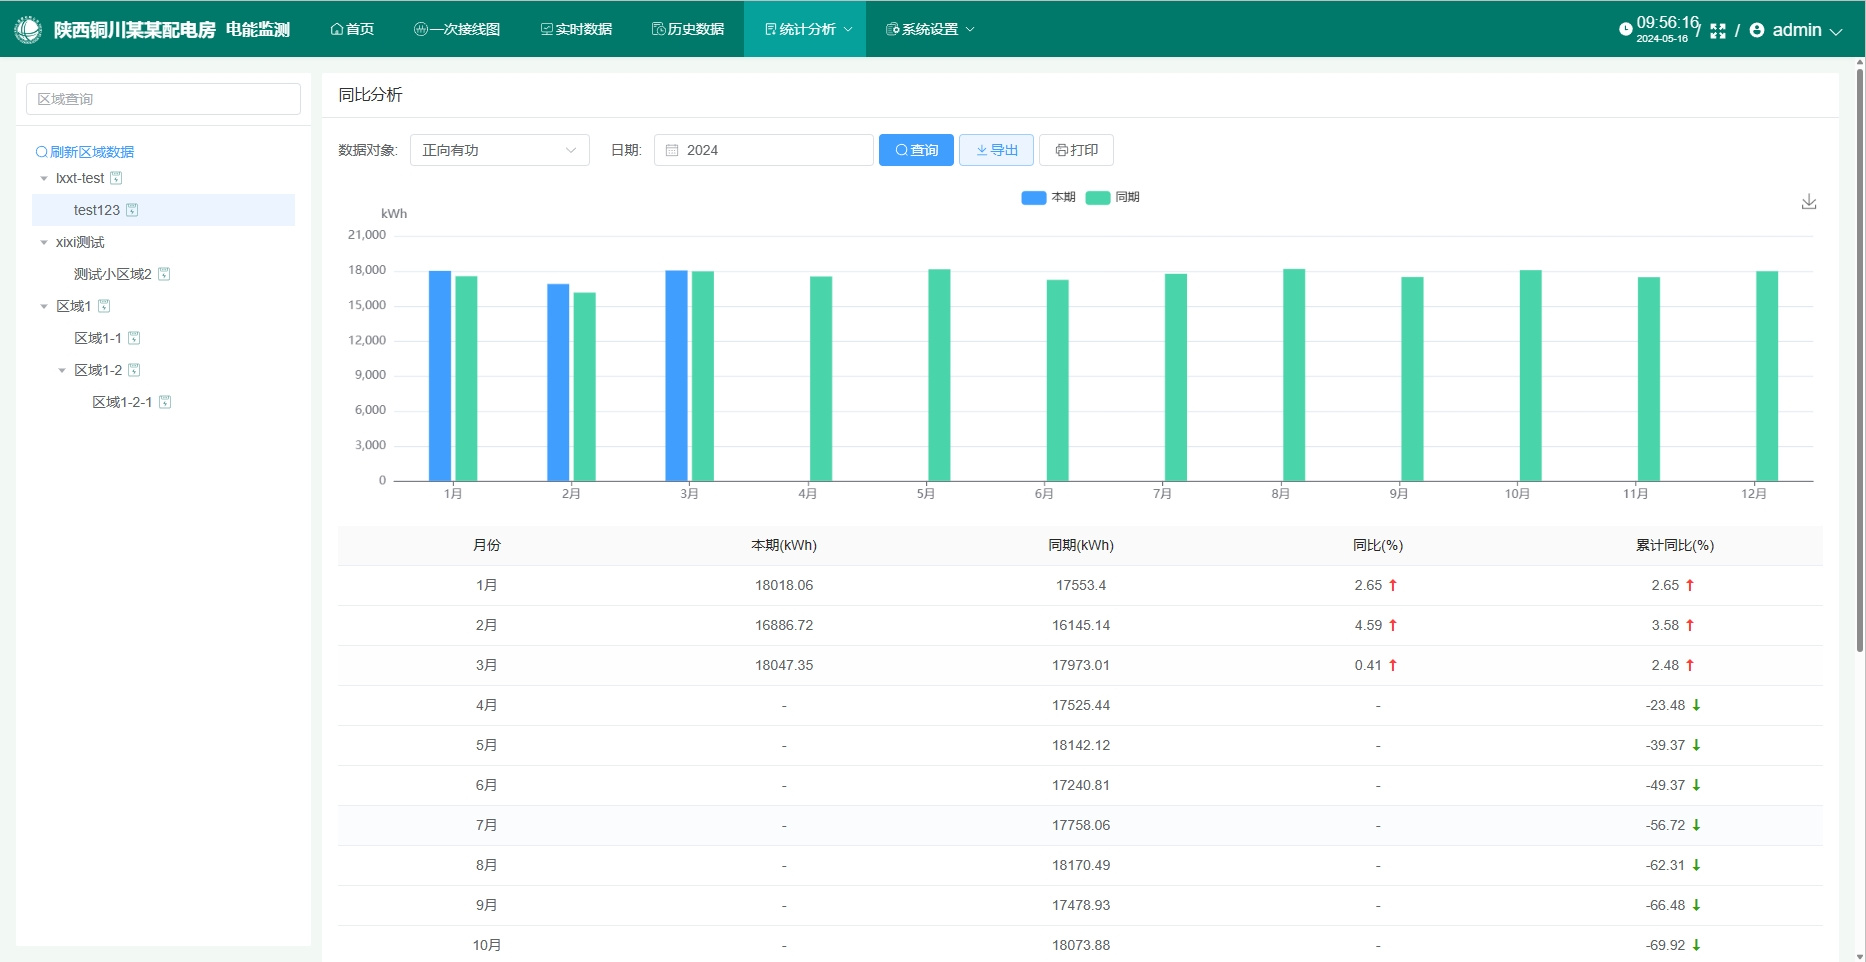Image resolution: width=1866 pixels, height=962 pixels.
Task: Click the admin user avatar icon
Action: pyautogui.click(x=1757, y=31)
